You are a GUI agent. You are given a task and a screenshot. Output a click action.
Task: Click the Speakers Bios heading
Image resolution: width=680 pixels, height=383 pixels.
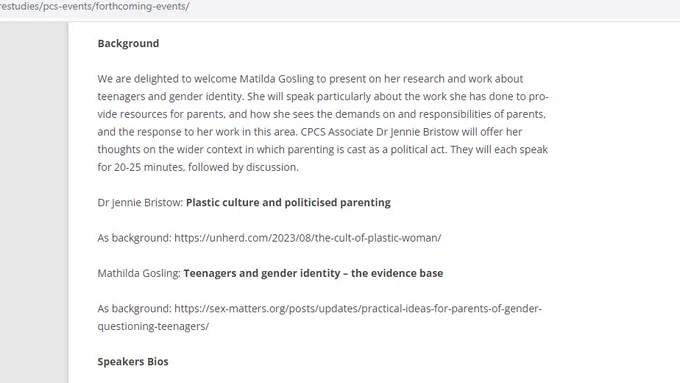(133, 361)
